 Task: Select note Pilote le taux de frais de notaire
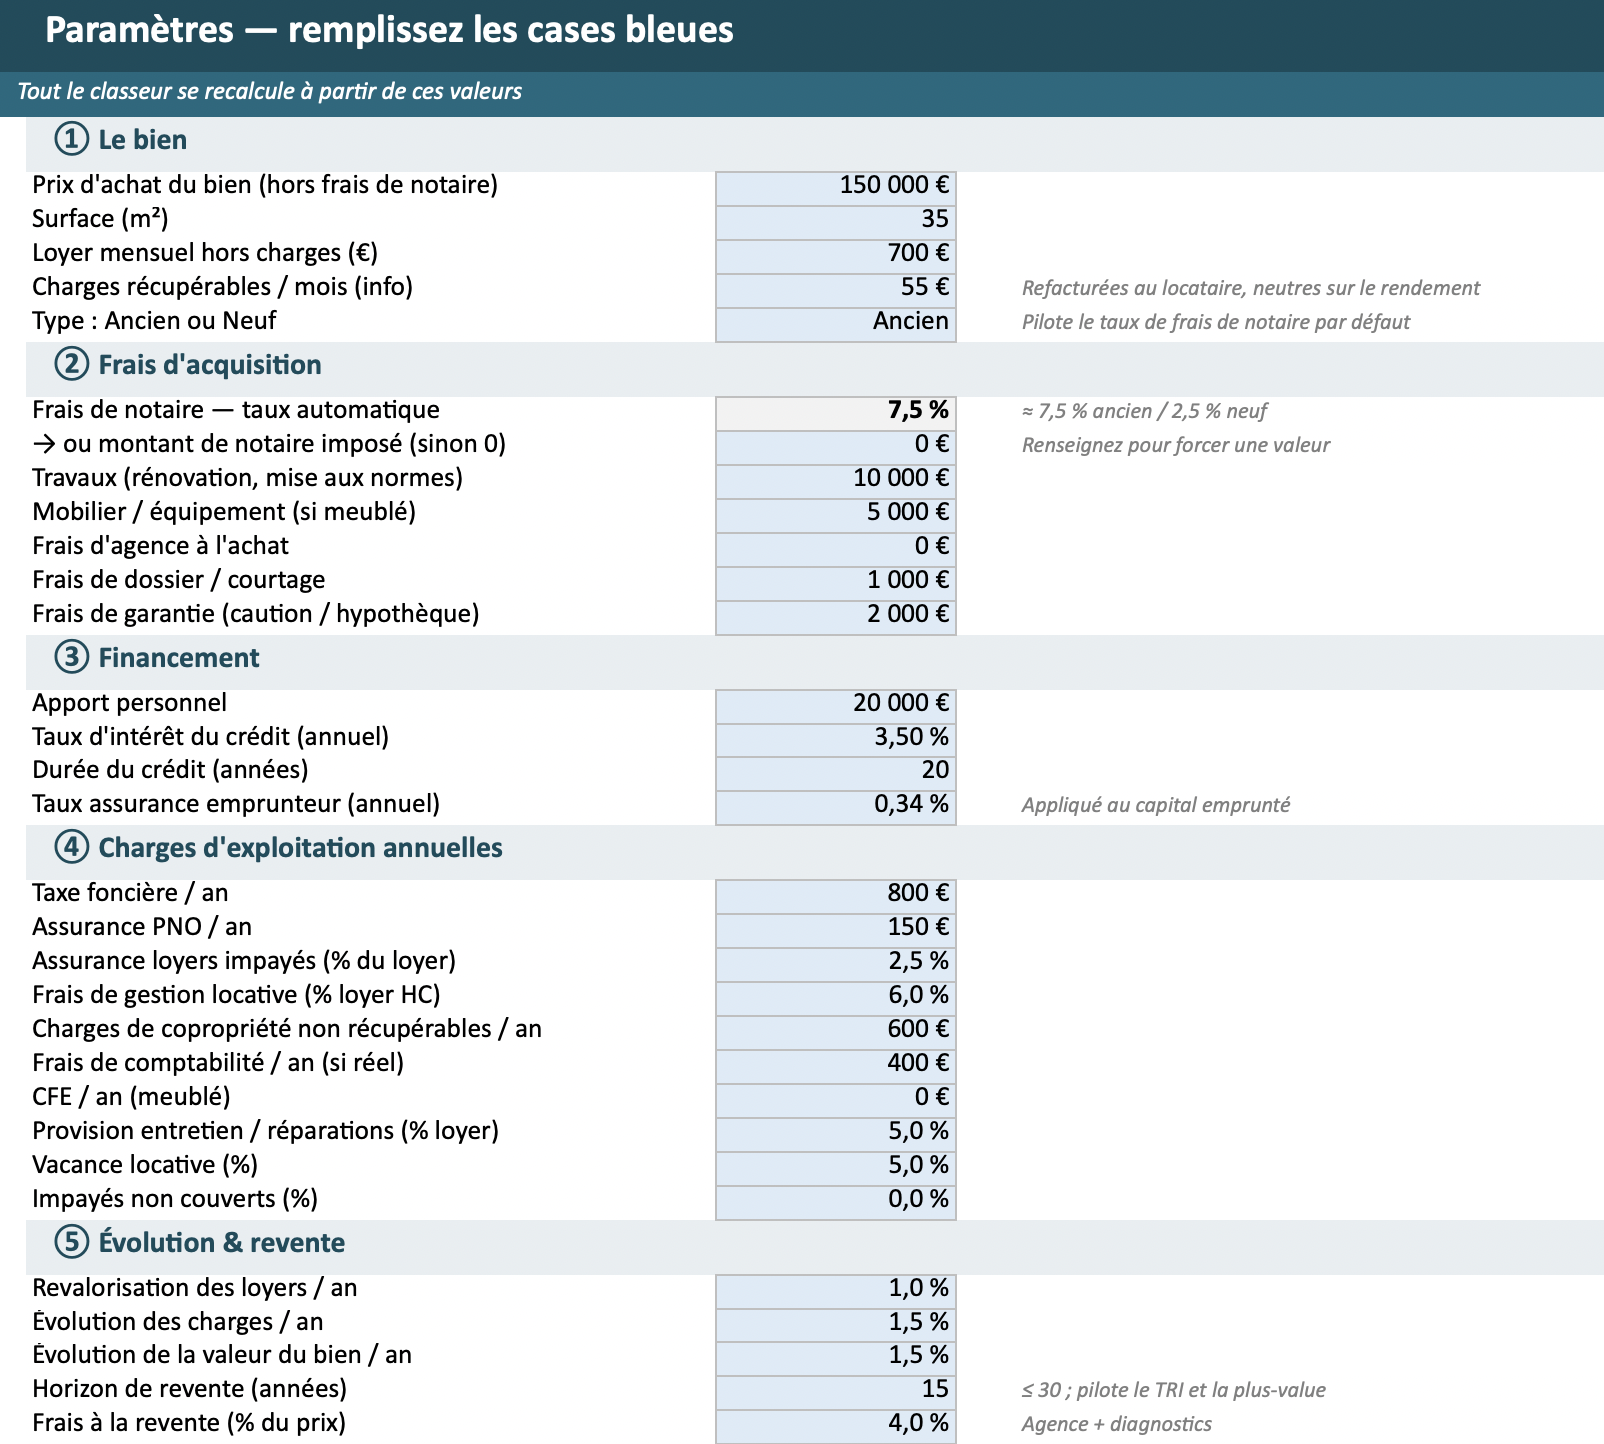pyautogui.click(x=1216, y=322)
